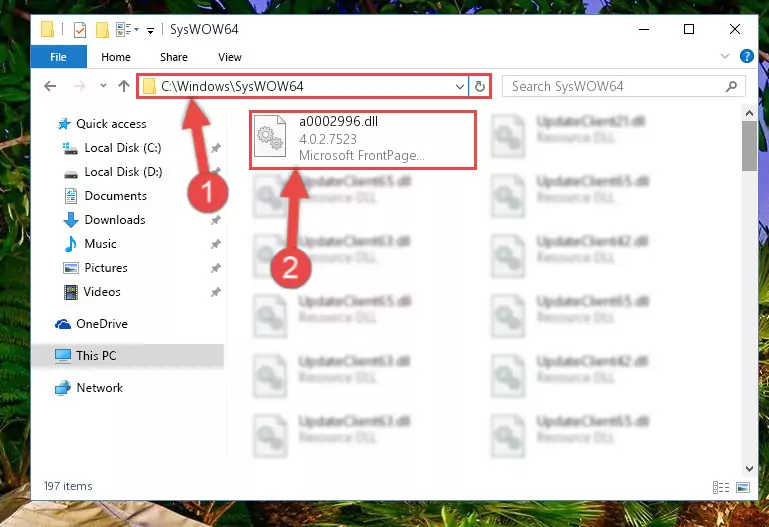Open the File ribbon tab
Screen dimensions: 769x527
[x=58, y=57]
